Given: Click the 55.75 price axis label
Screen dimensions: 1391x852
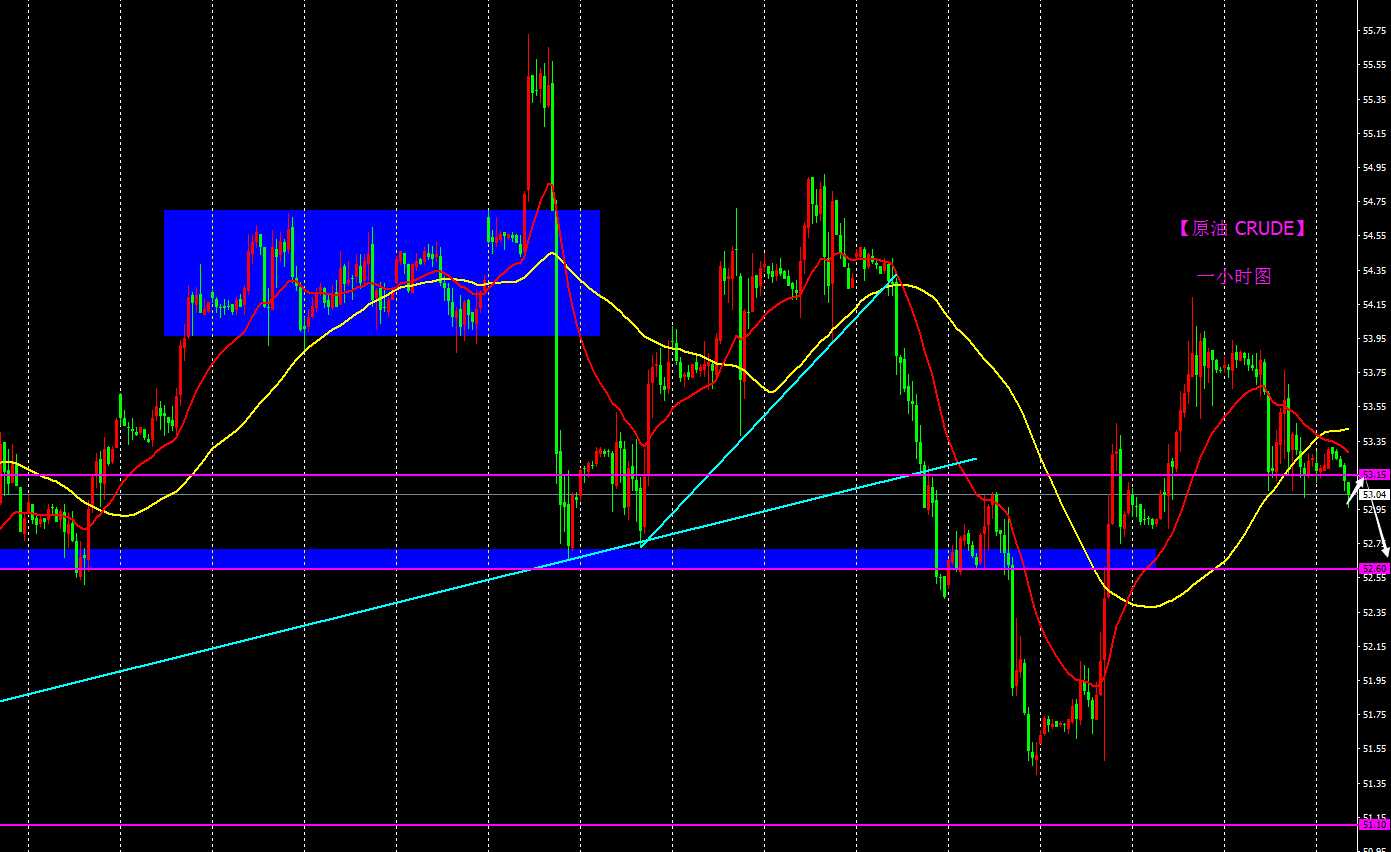Looking at the screenshot, I should [x=1374, y=31].
